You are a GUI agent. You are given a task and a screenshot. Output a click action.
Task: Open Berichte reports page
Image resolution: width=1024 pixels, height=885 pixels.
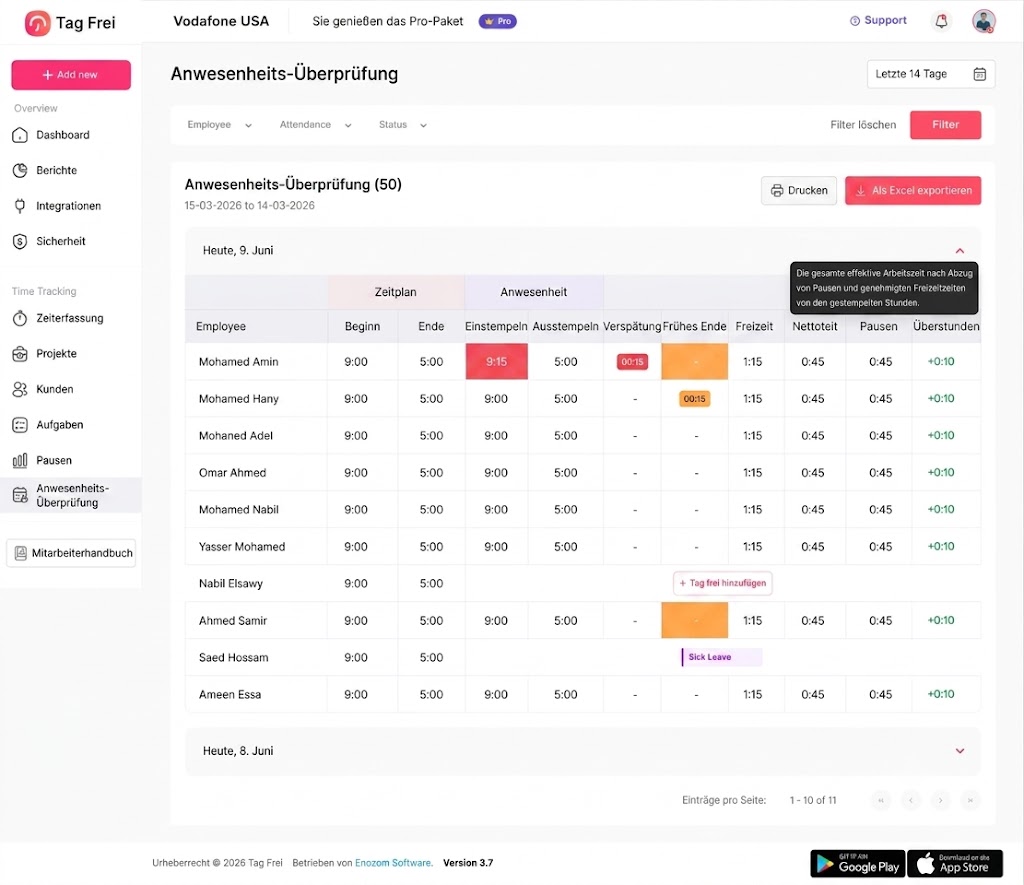click(56, 170)
